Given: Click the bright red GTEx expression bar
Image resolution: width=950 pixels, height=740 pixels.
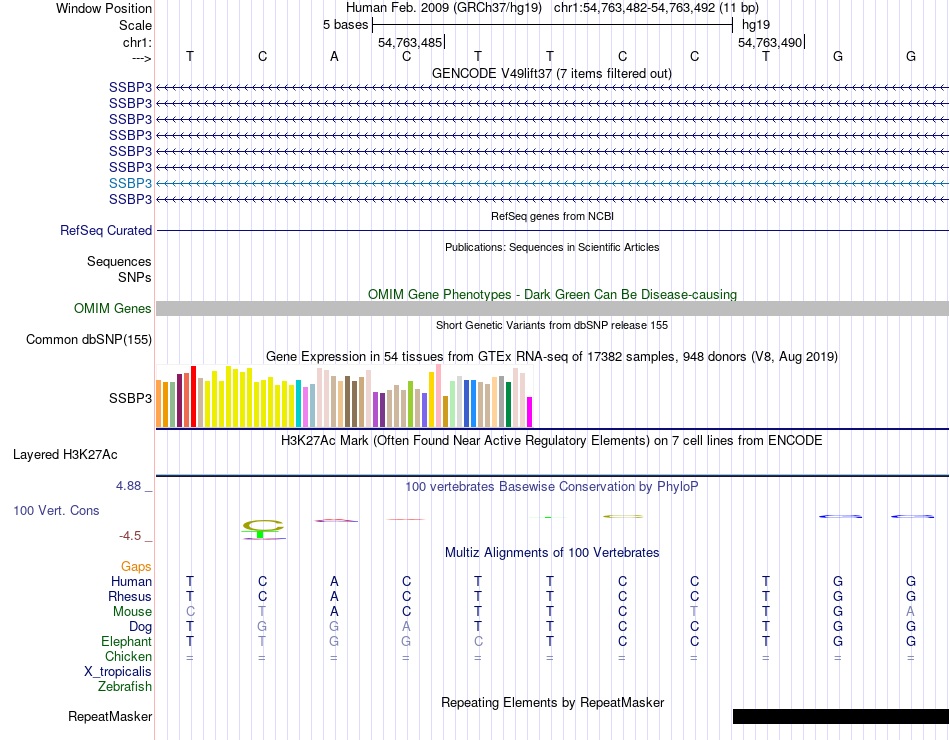Looking at the screenshot, I should point(193,396).
